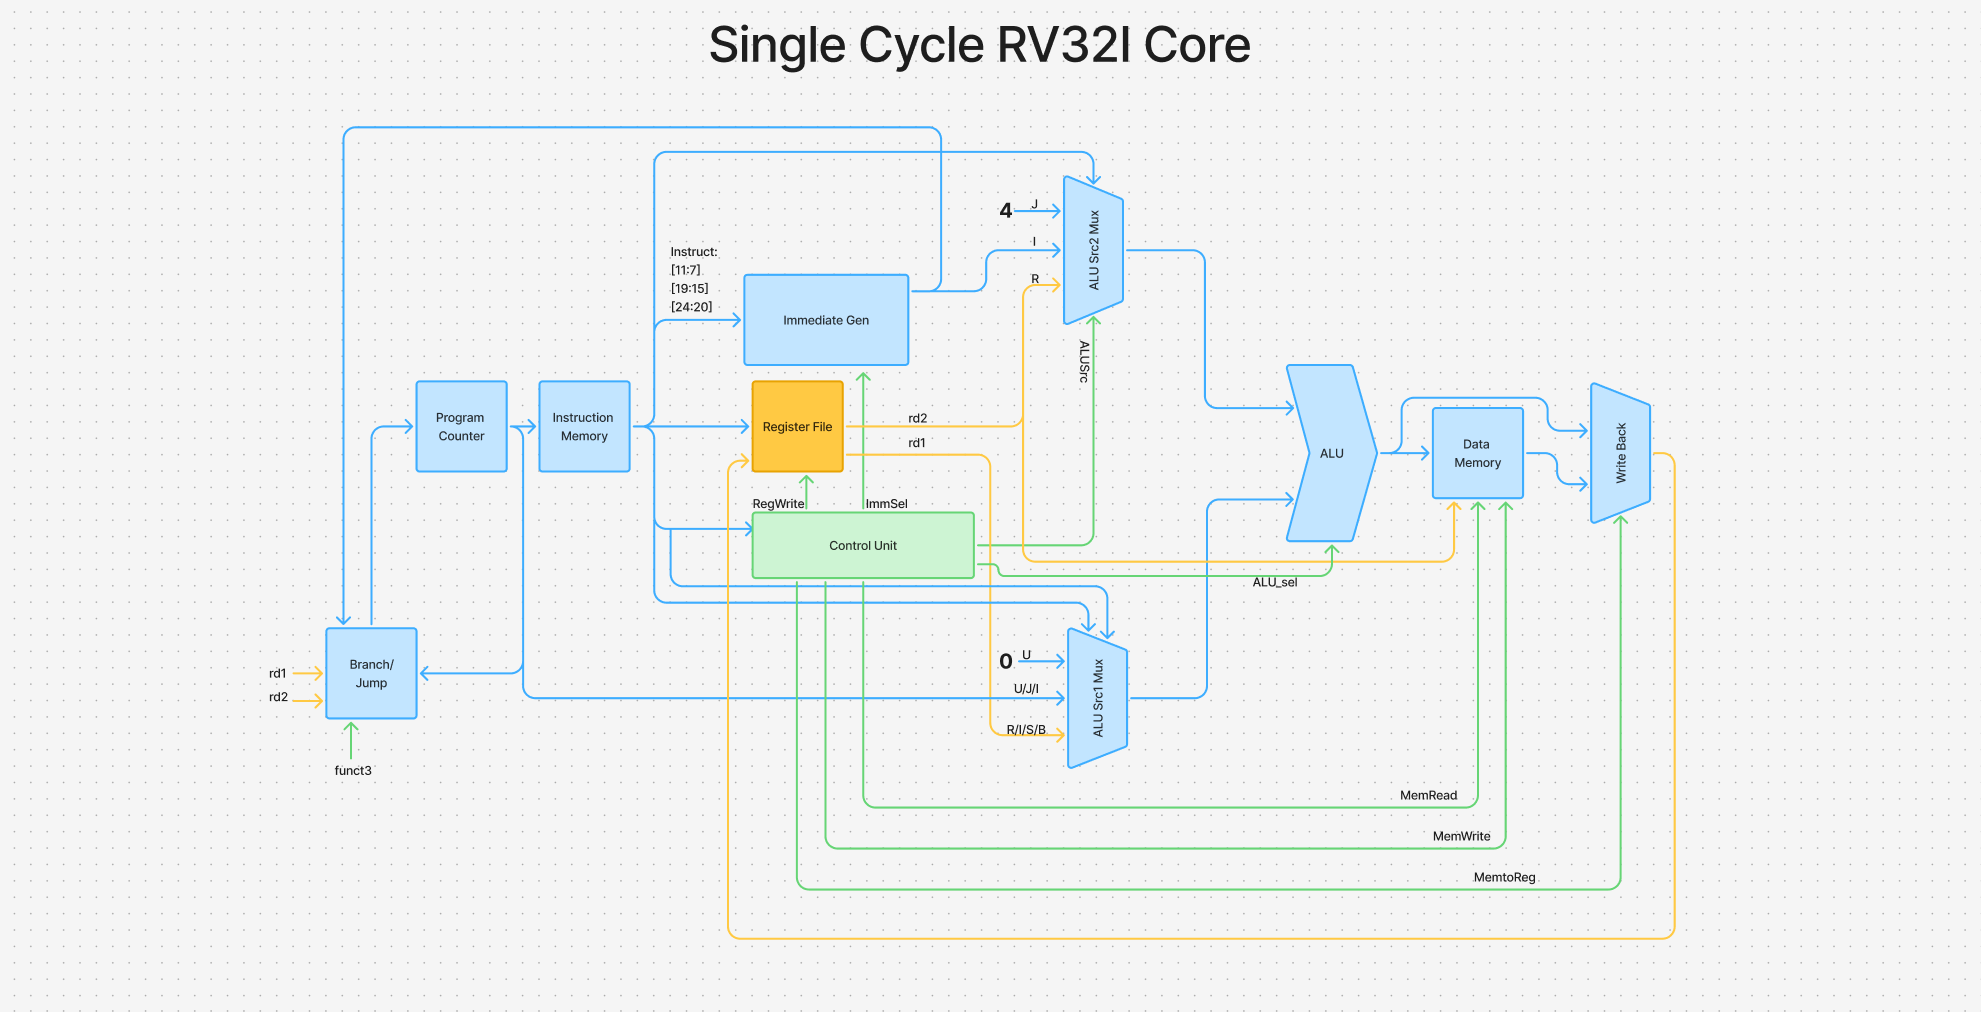Select the funct3 label
The height and width of the screenshot is (1012, 1981).
pos(353,770)
